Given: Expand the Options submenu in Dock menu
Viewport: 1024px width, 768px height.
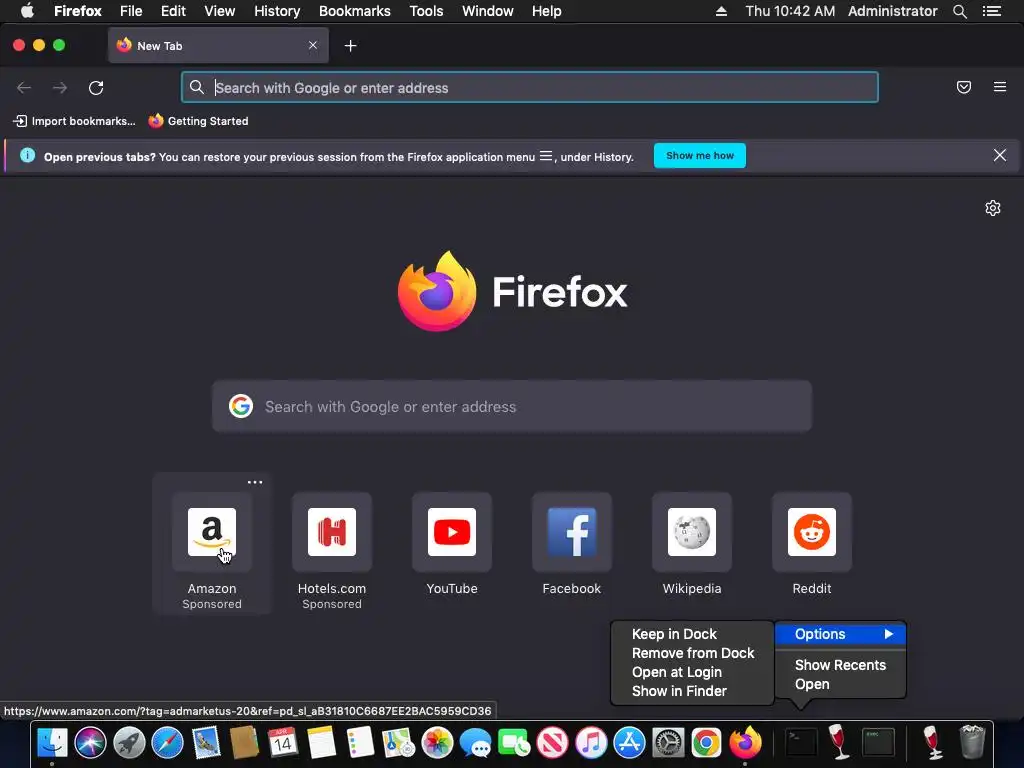Looking at the screenshot, I should point(840,634).
